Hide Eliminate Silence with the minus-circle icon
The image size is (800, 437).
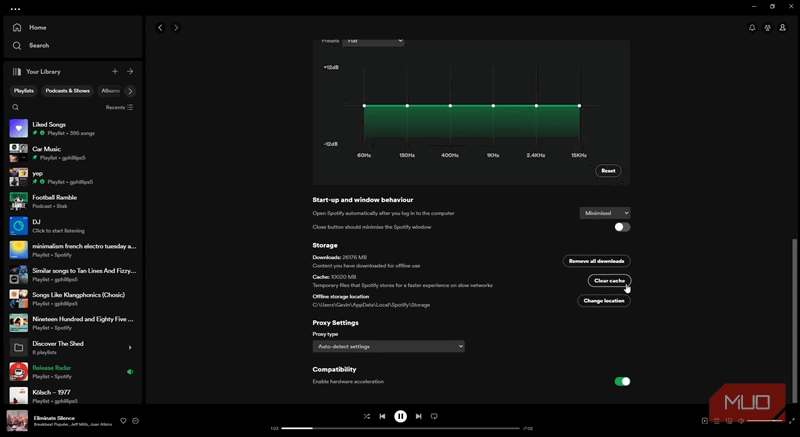click(x=135, y=421)
